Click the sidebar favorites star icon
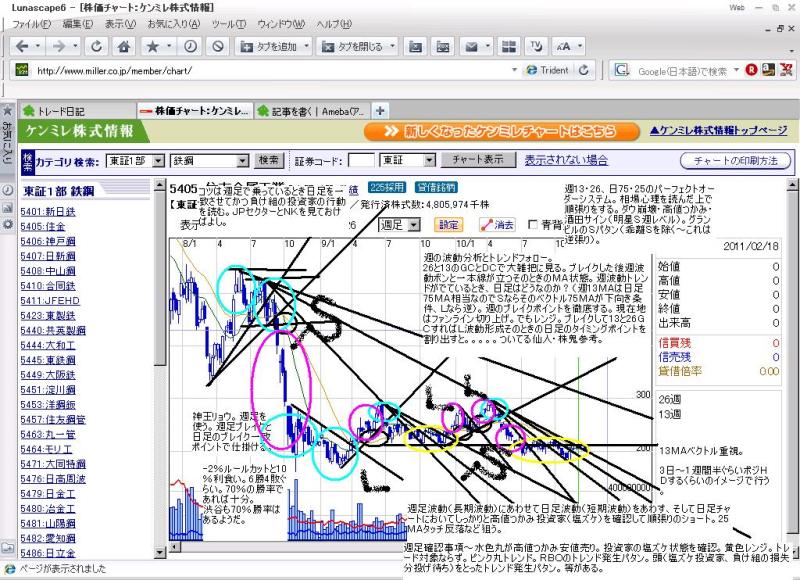The image size is (800, 580). [8, 110]
